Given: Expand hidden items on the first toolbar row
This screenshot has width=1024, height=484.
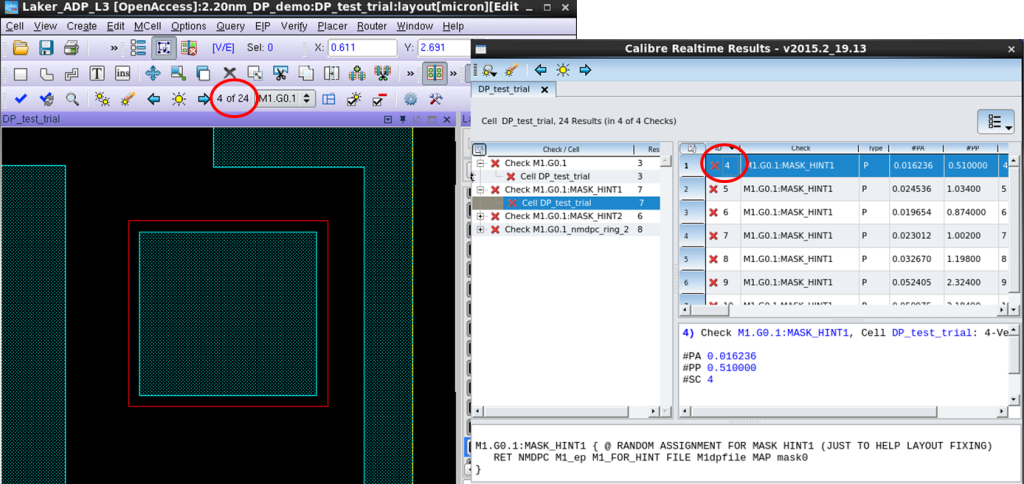Looking at the screenshot, I should point(114,48).
